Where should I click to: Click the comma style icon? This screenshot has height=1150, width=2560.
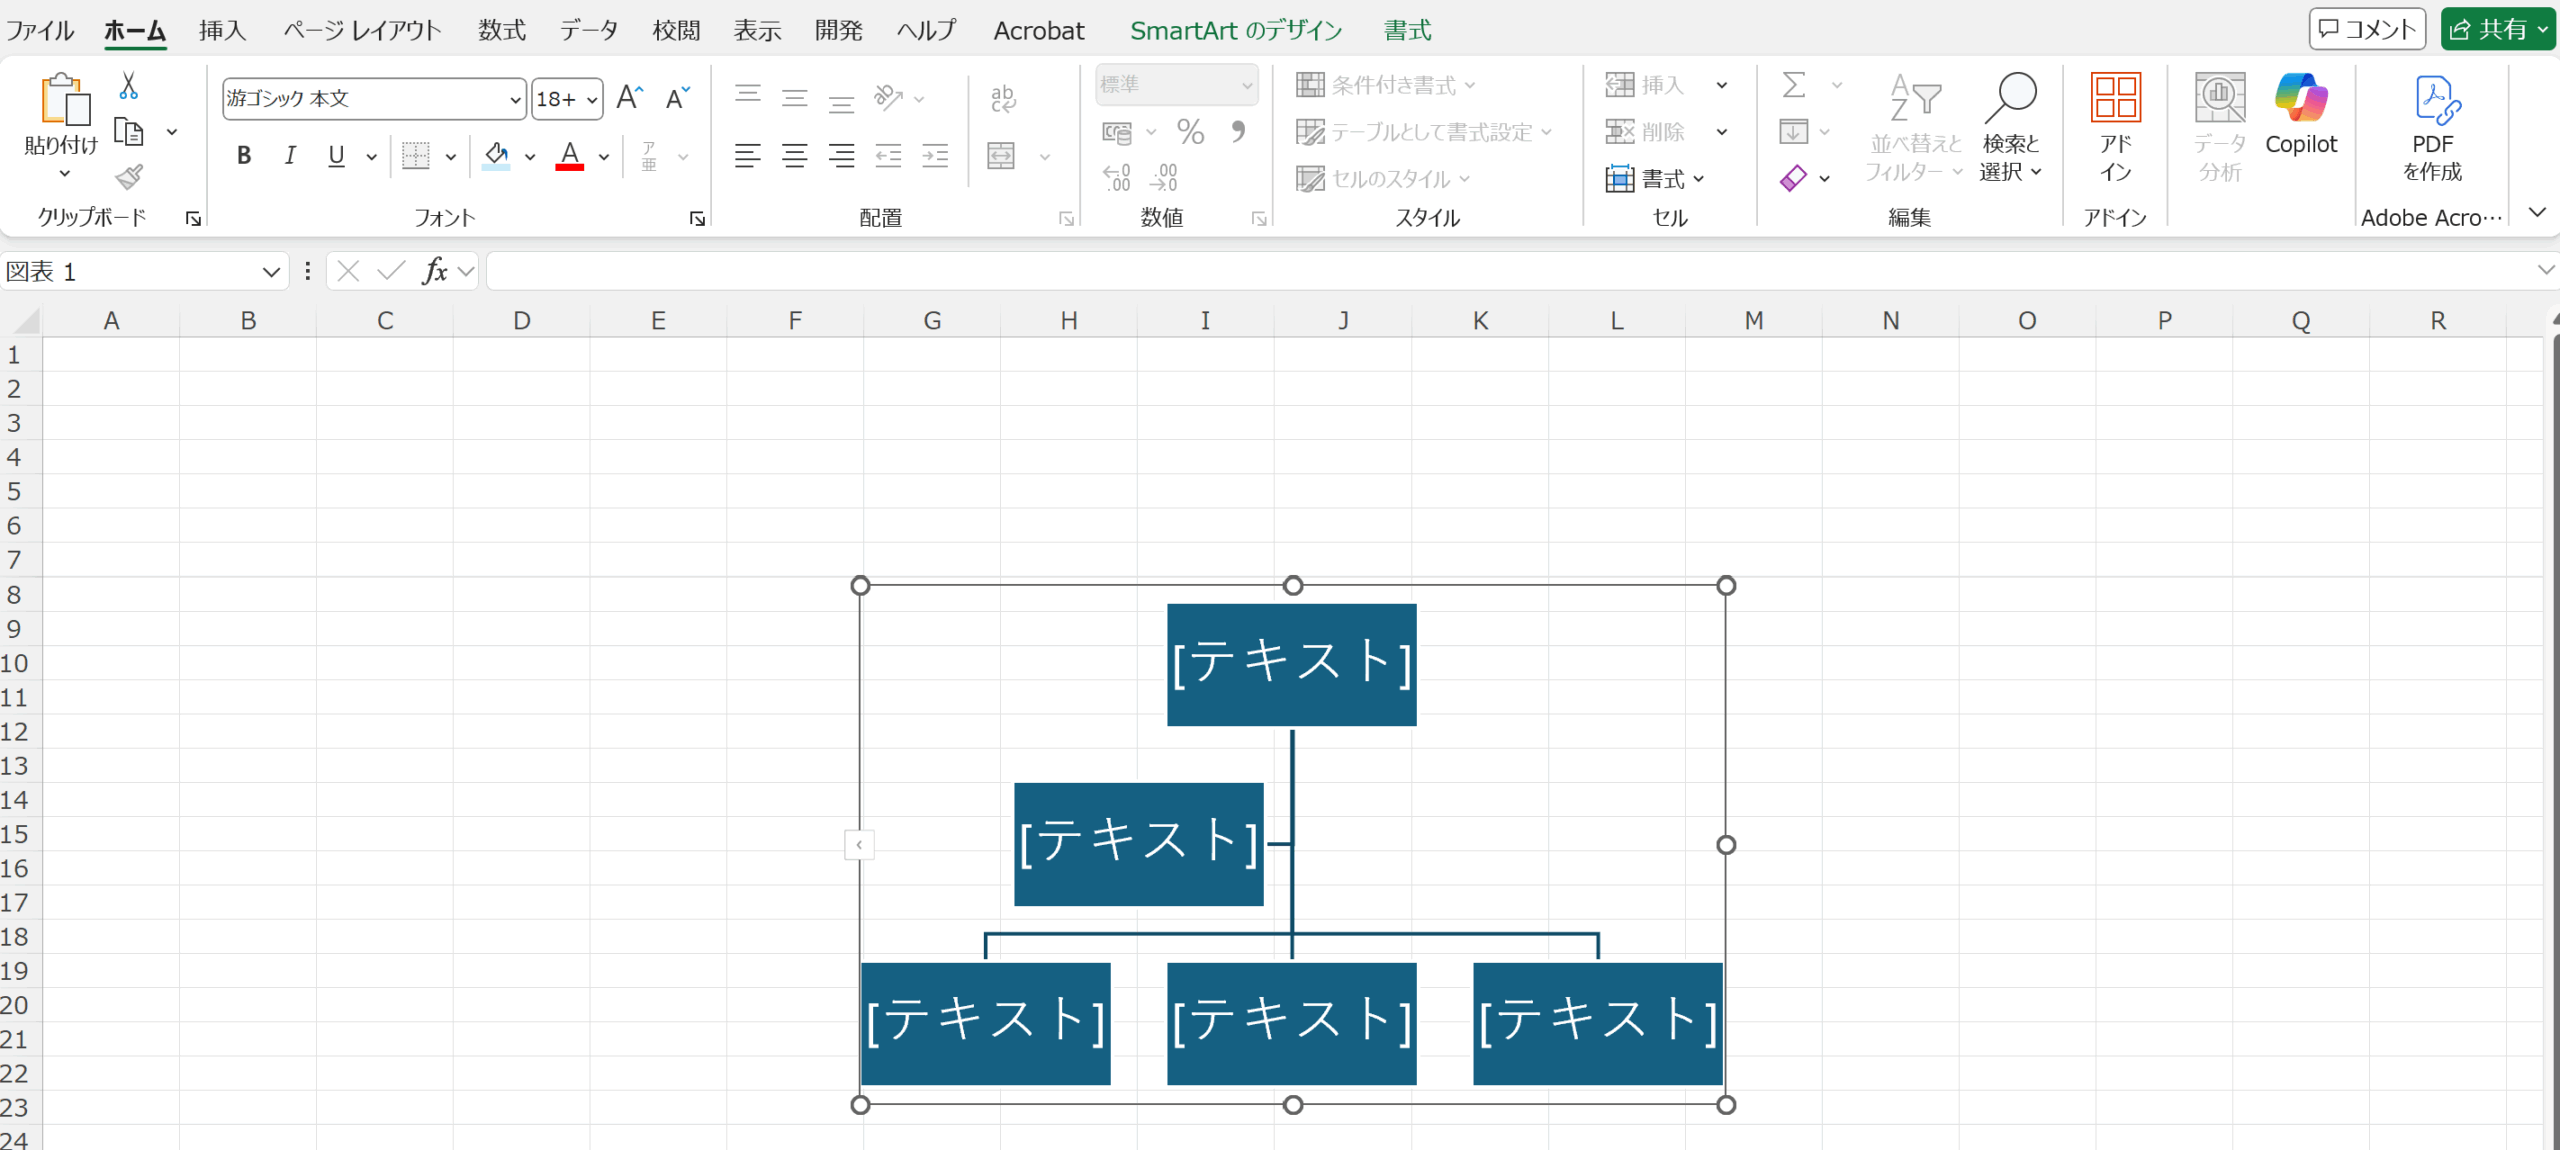click(1238, 132)
